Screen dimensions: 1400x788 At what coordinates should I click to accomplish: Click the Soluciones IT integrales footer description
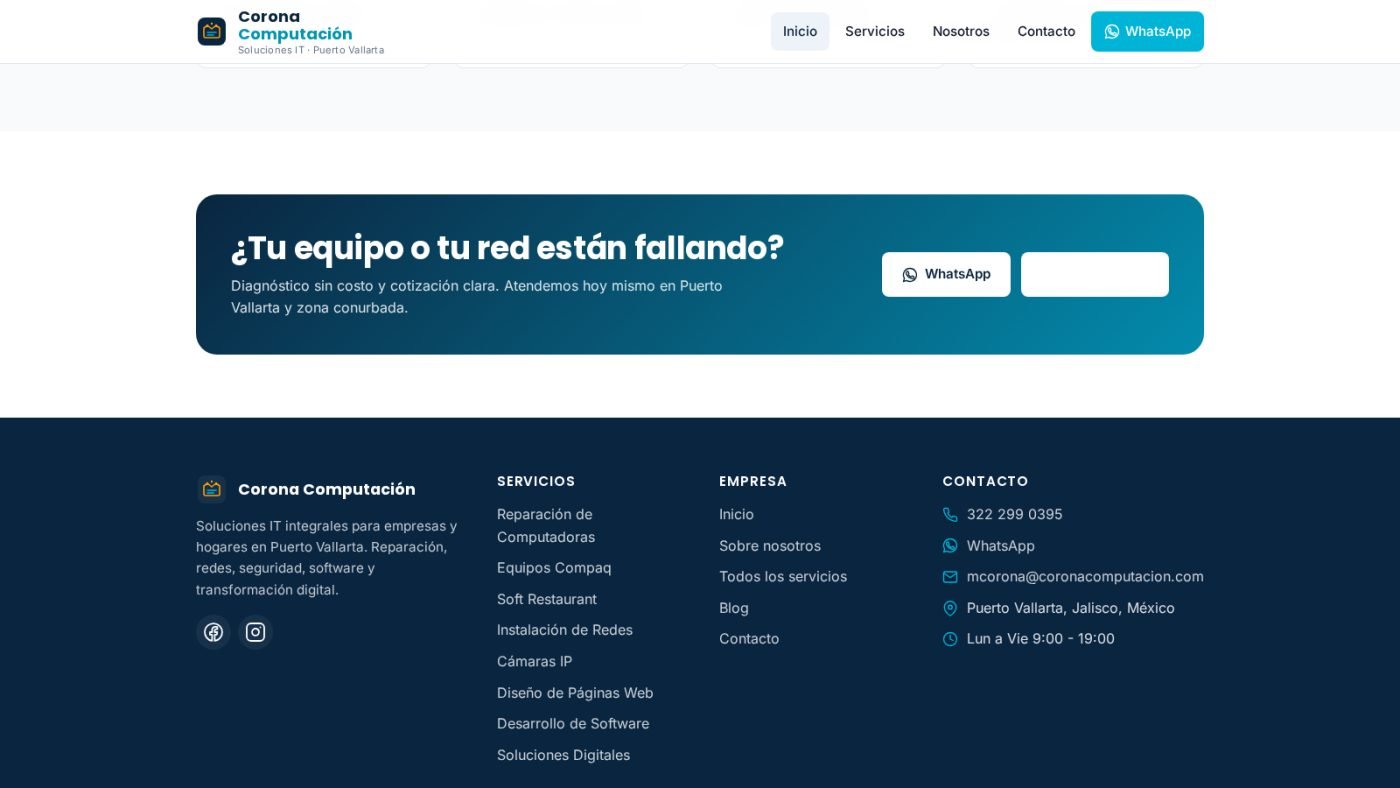tap(327, 558)
